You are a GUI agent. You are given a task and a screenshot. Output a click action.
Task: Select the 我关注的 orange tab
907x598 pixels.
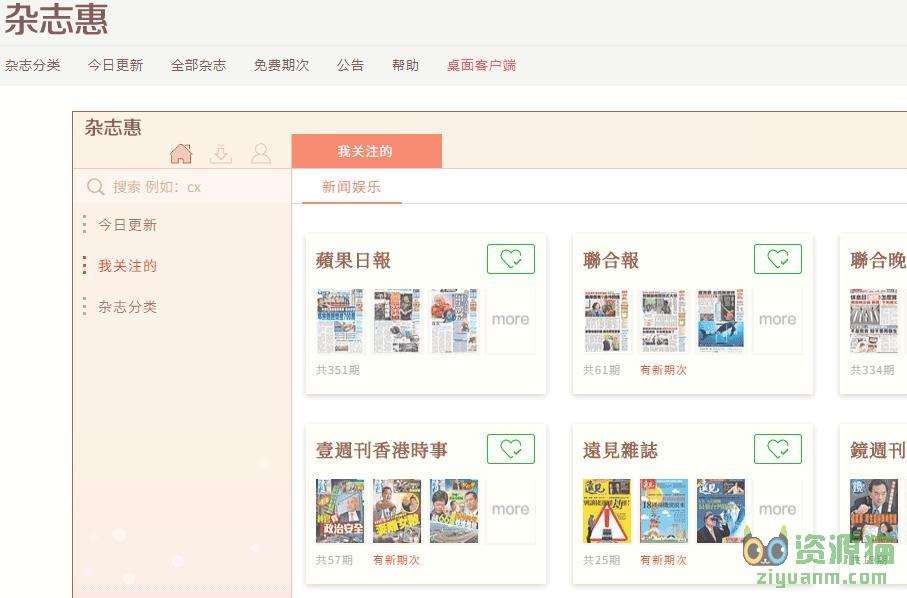coord(367,152)
